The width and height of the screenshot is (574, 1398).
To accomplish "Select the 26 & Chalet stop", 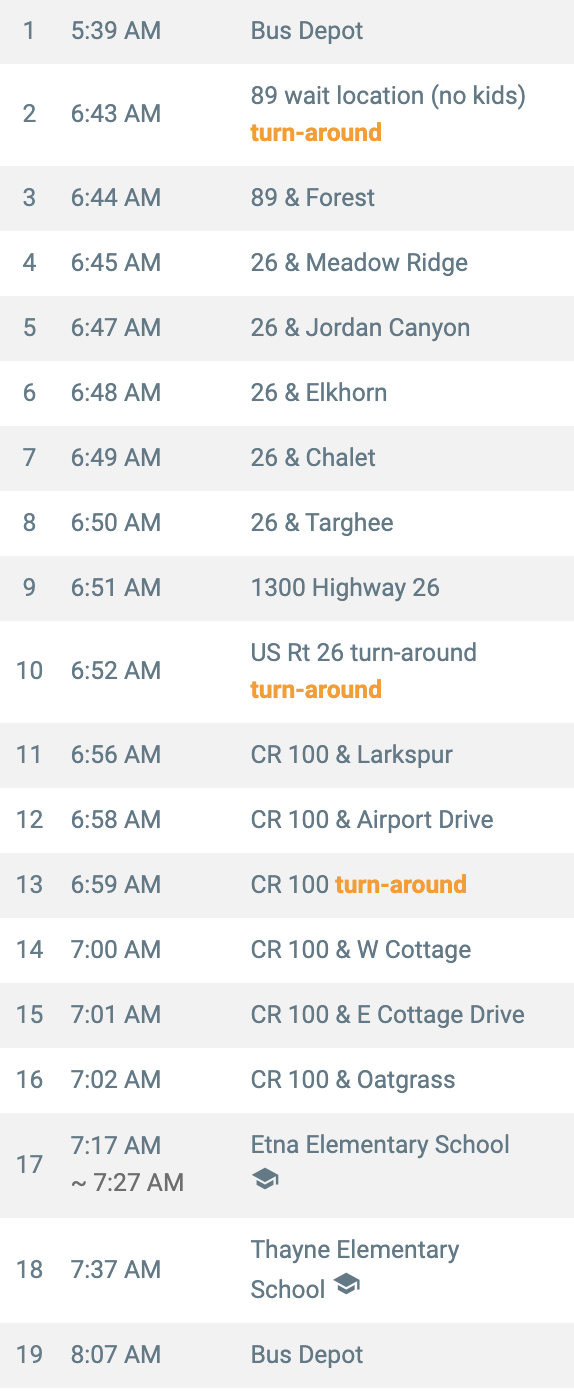I will click(313, 457).
